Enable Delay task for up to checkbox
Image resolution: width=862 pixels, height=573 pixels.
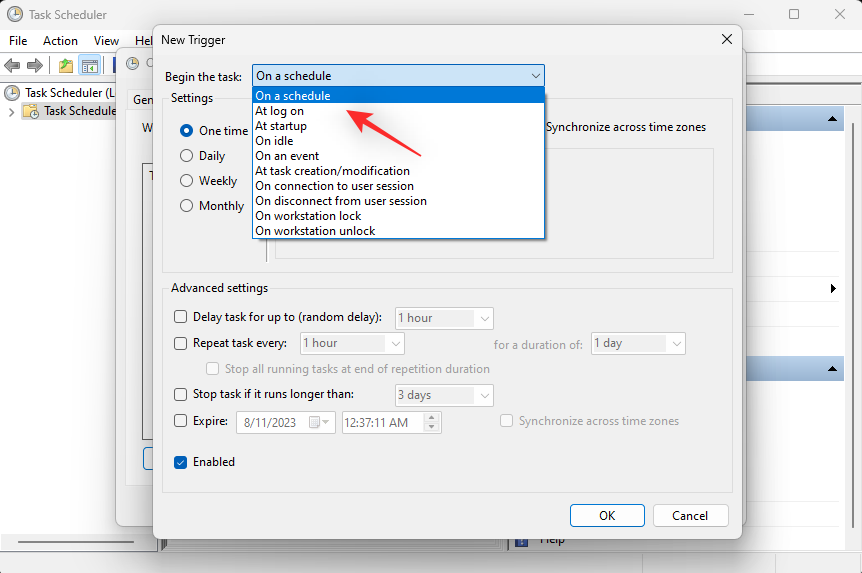coord(180,317)
